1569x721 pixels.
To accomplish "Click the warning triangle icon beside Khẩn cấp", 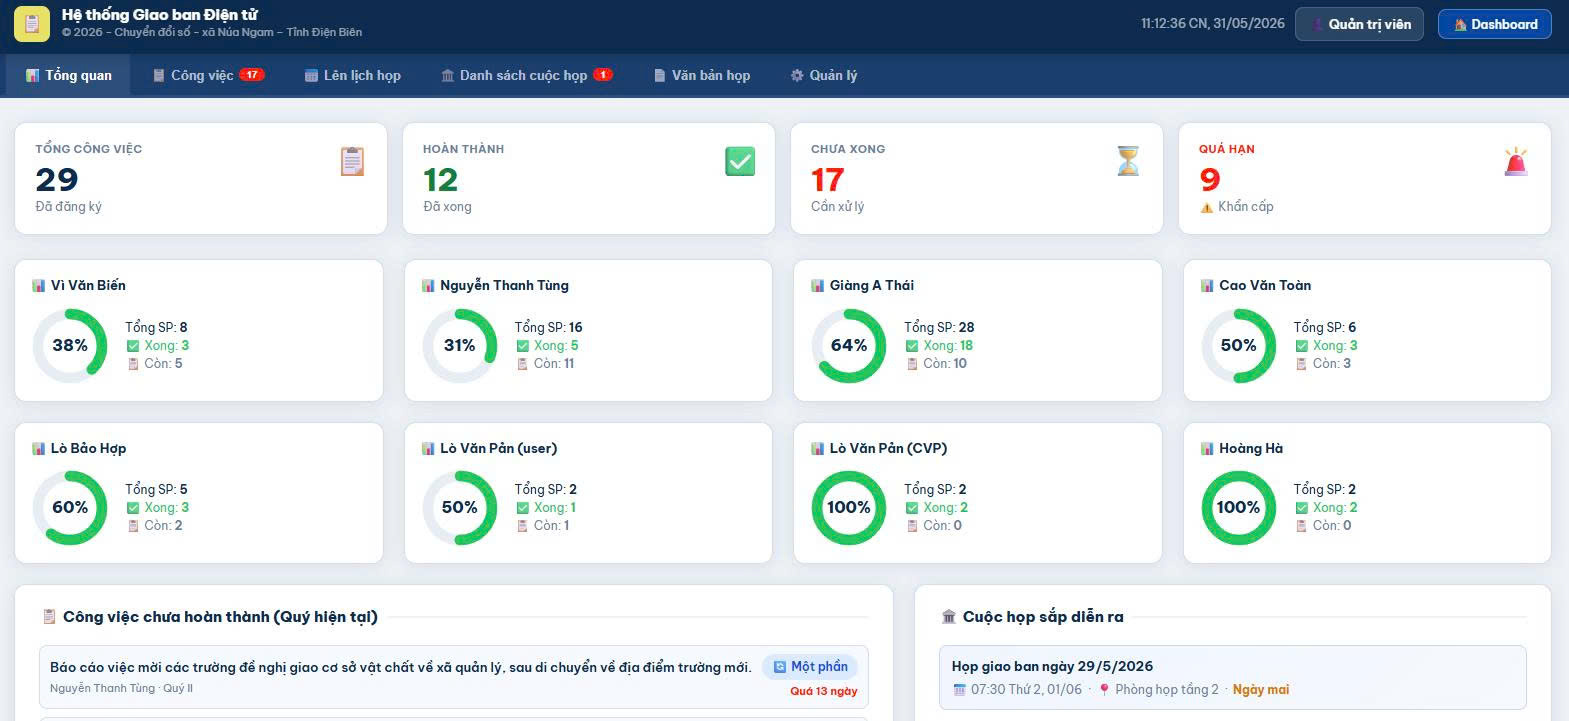I will [x=1207, y=207].
